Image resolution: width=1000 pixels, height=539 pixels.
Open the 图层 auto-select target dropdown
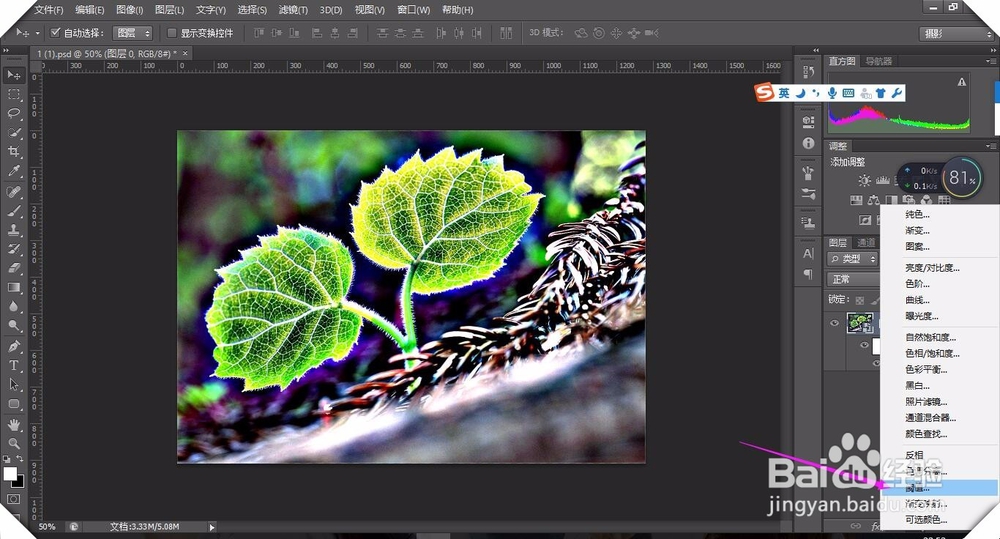133,33
